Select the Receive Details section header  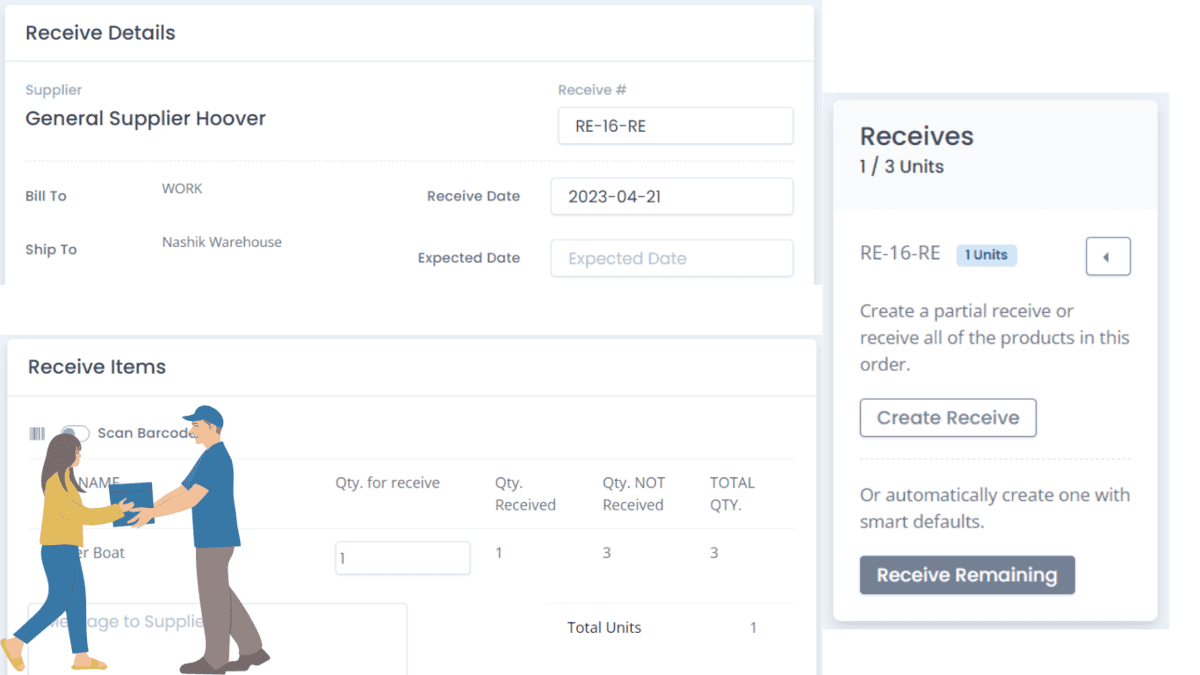(100, 33)
